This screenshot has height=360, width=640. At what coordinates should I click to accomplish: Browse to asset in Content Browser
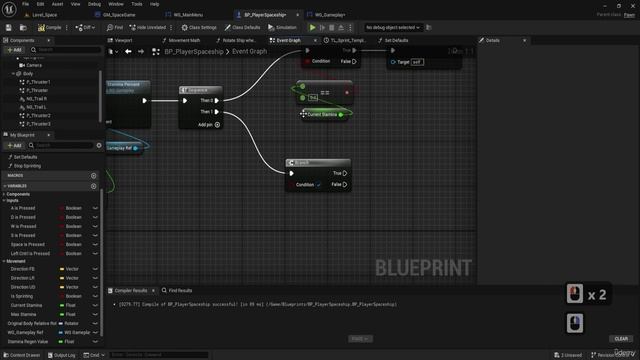(23, 28)
